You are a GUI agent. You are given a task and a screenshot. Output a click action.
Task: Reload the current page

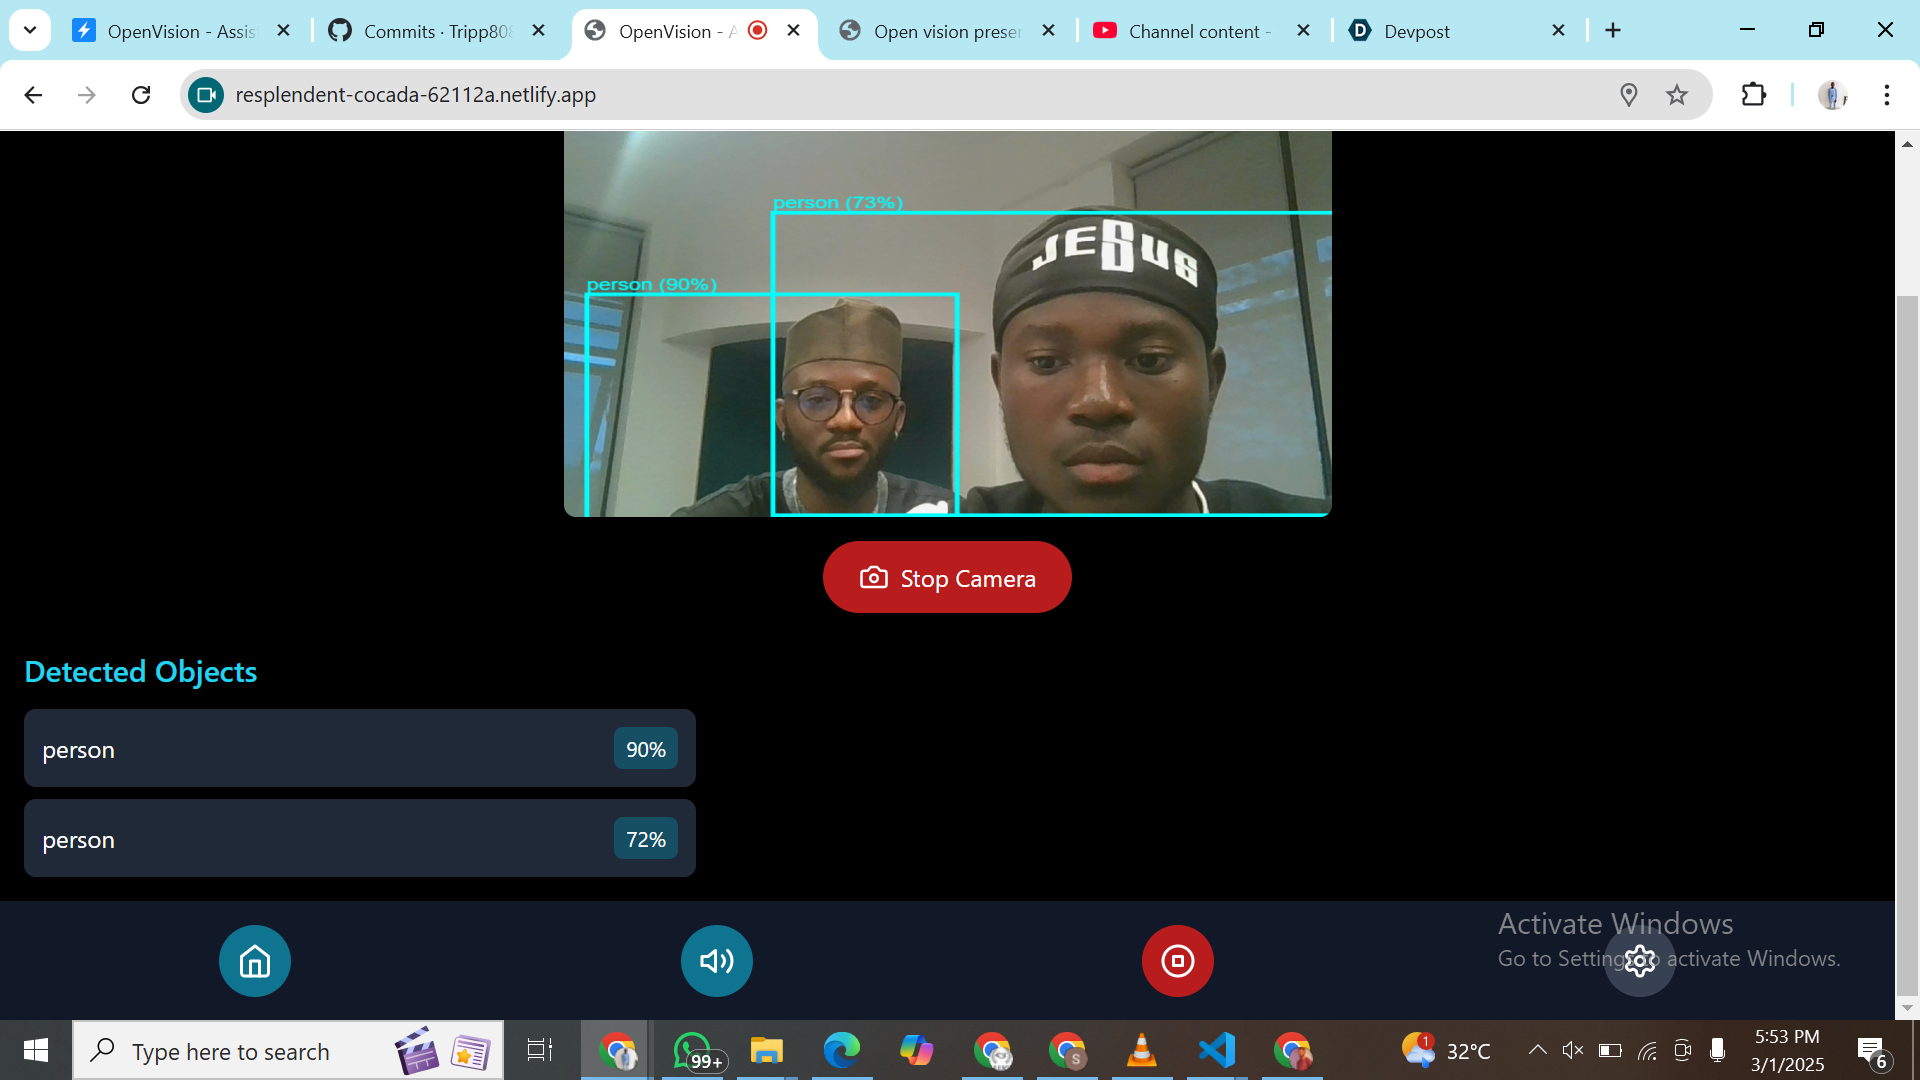pos(141,95)
